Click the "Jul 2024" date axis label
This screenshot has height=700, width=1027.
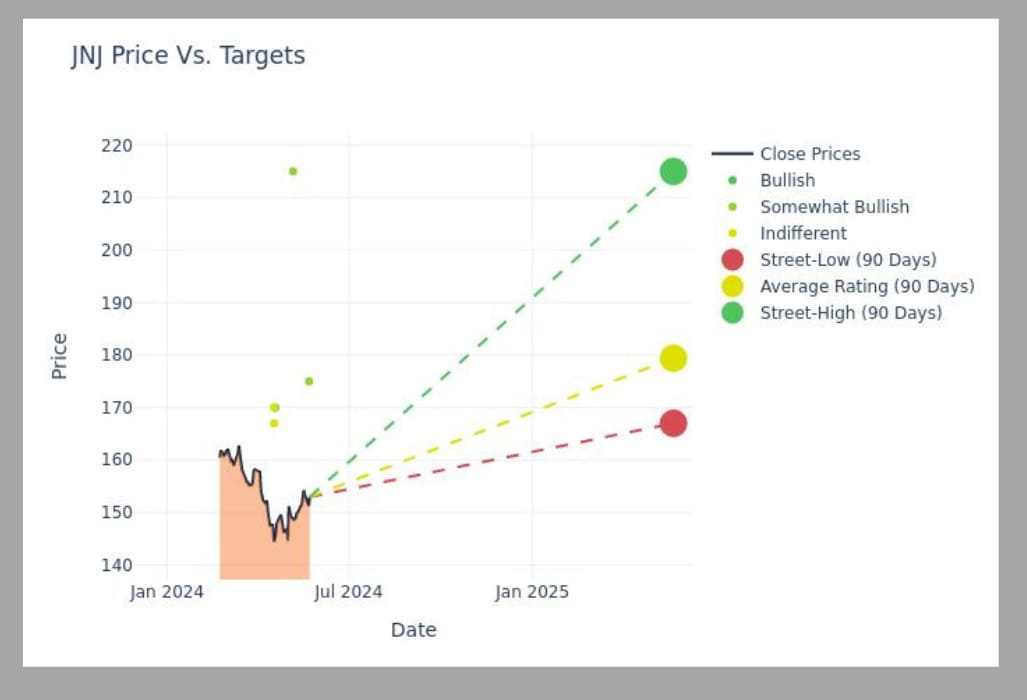pos(348,592)
